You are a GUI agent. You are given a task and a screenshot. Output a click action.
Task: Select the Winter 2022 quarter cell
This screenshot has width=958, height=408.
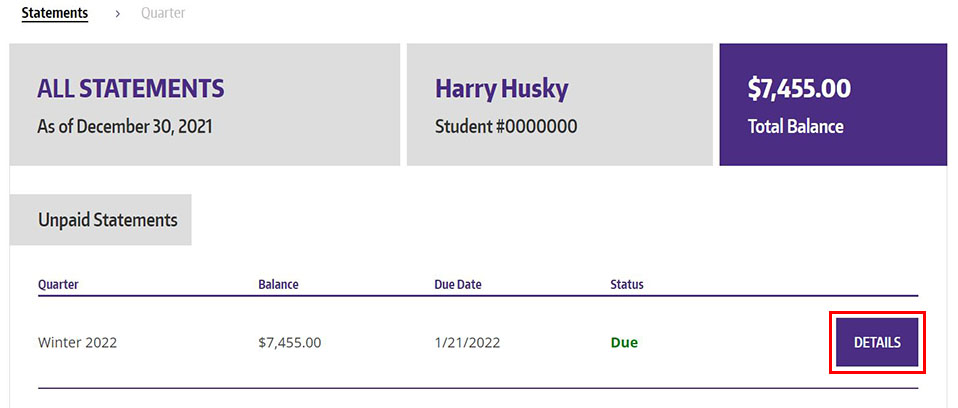click(x=78, y=342)
